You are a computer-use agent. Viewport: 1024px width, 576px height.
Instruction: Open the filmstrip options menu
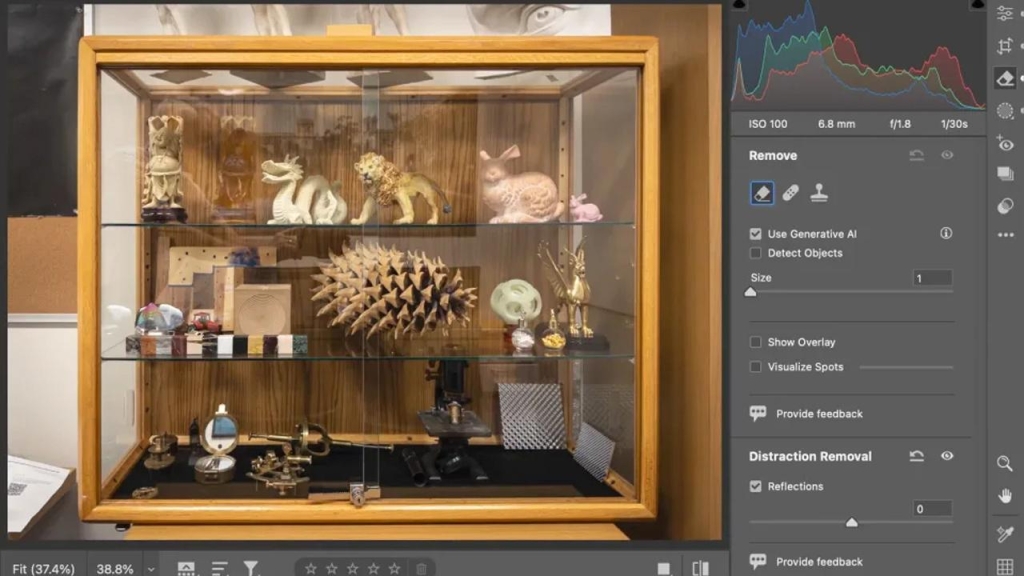(186, 569)
